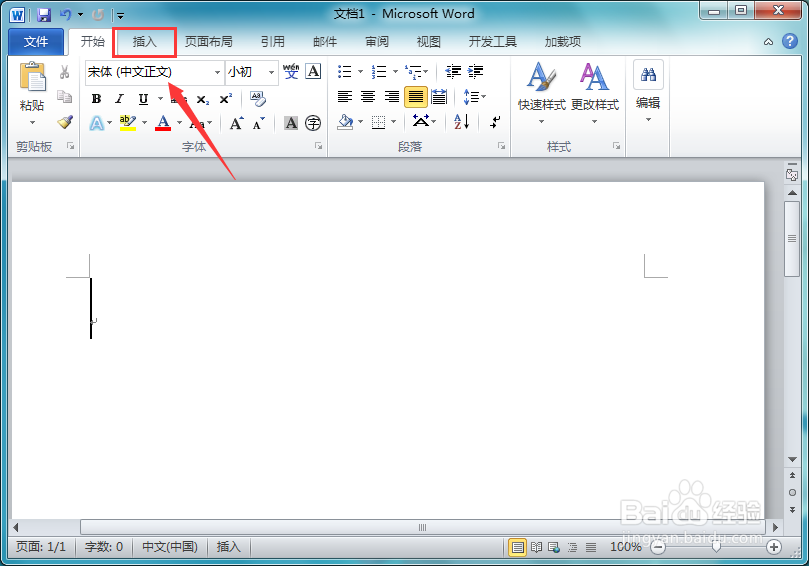Toggle Bold formatting
809x566 pixels.
click(96, 99)
